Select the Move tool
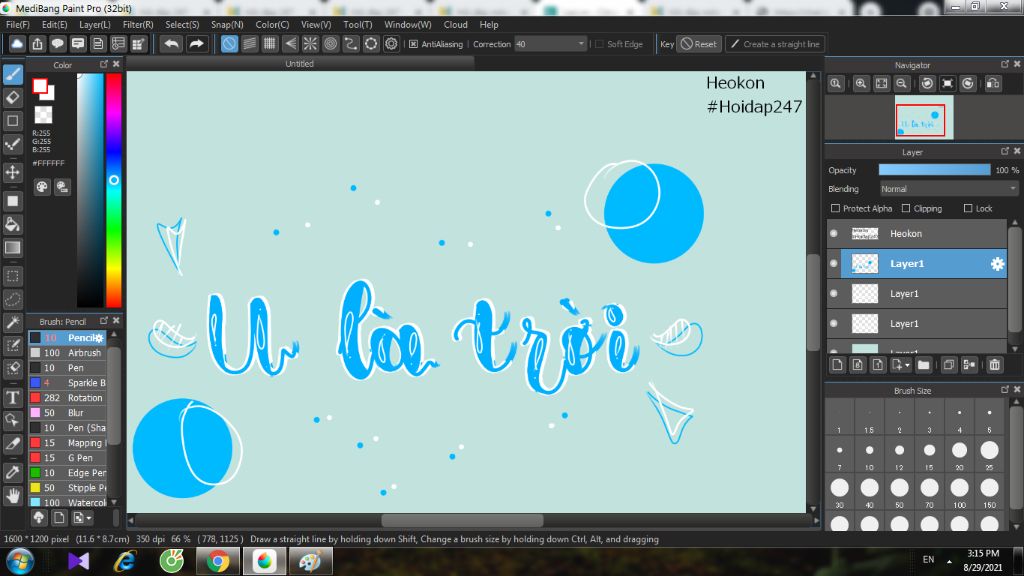This screenshot has width=1024, height=576. click(12, 172)
